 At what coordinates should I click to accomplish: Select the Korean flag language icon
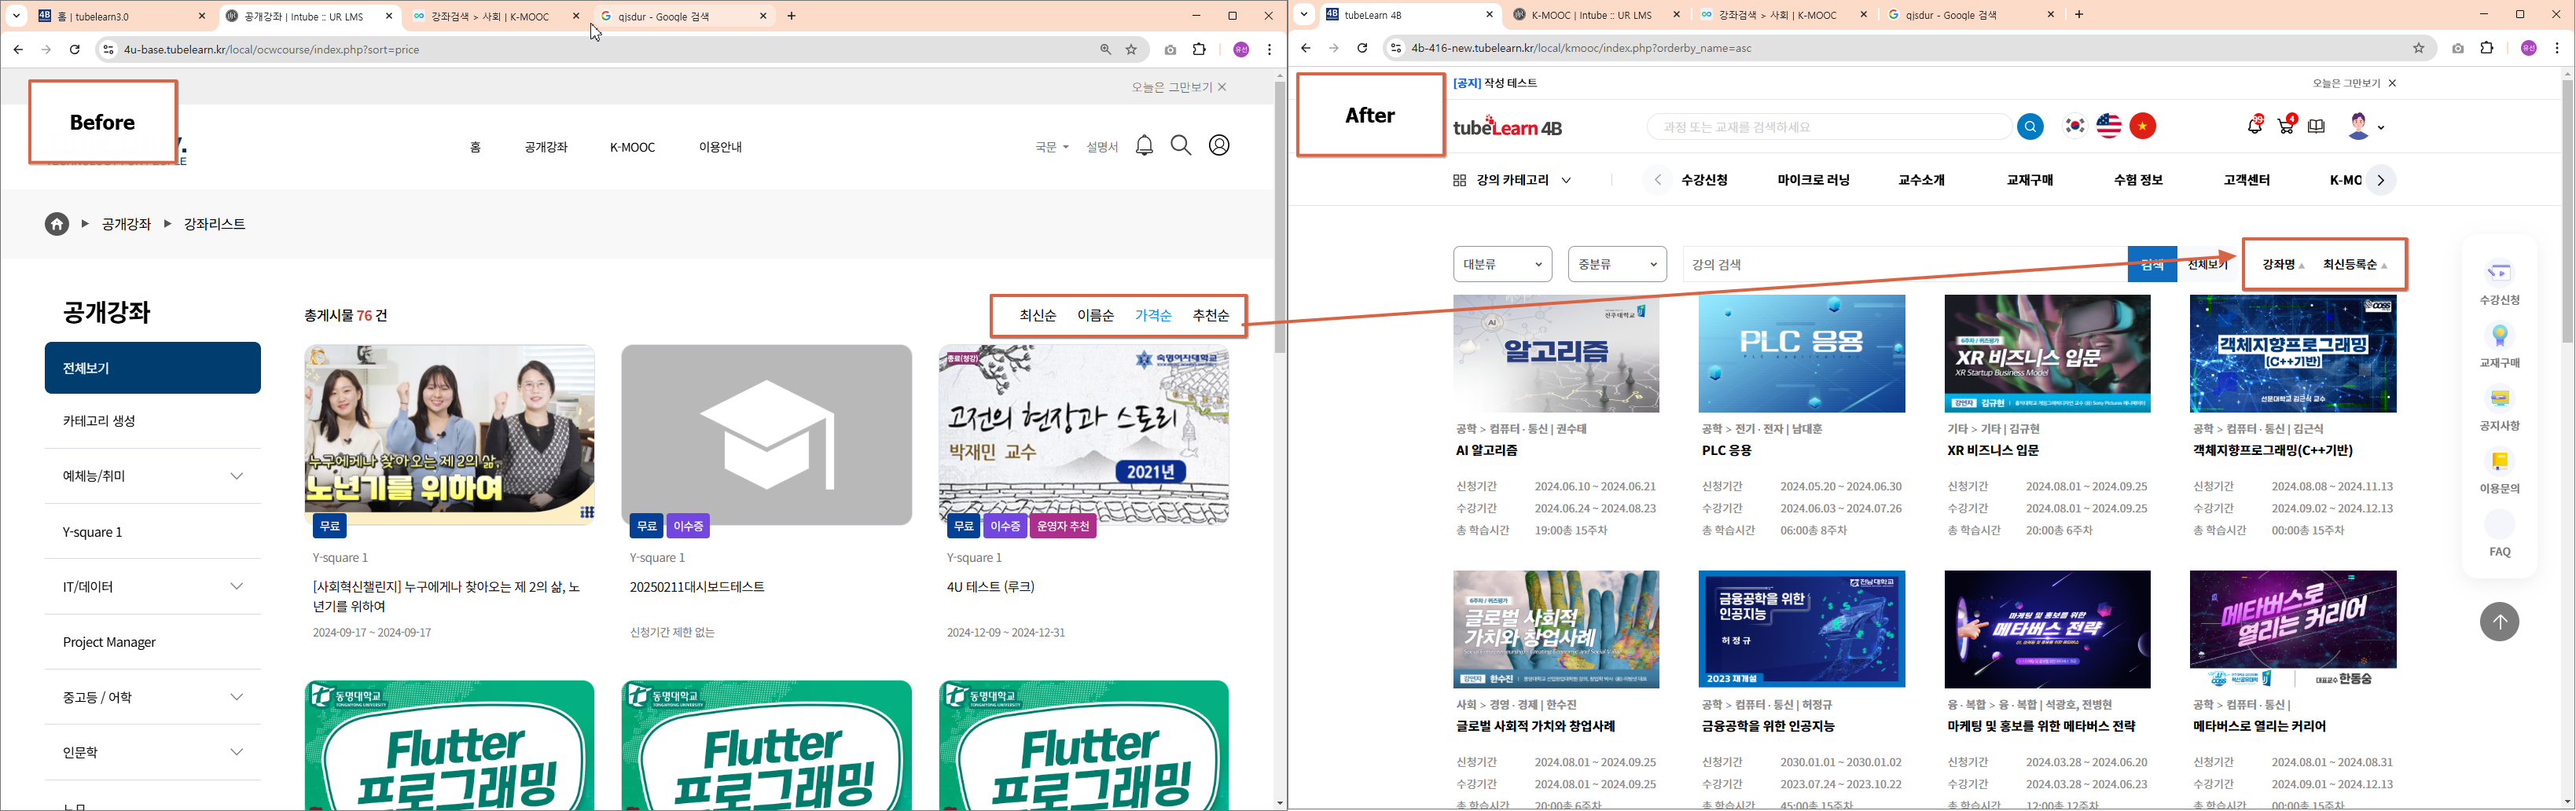point(2075,126)
